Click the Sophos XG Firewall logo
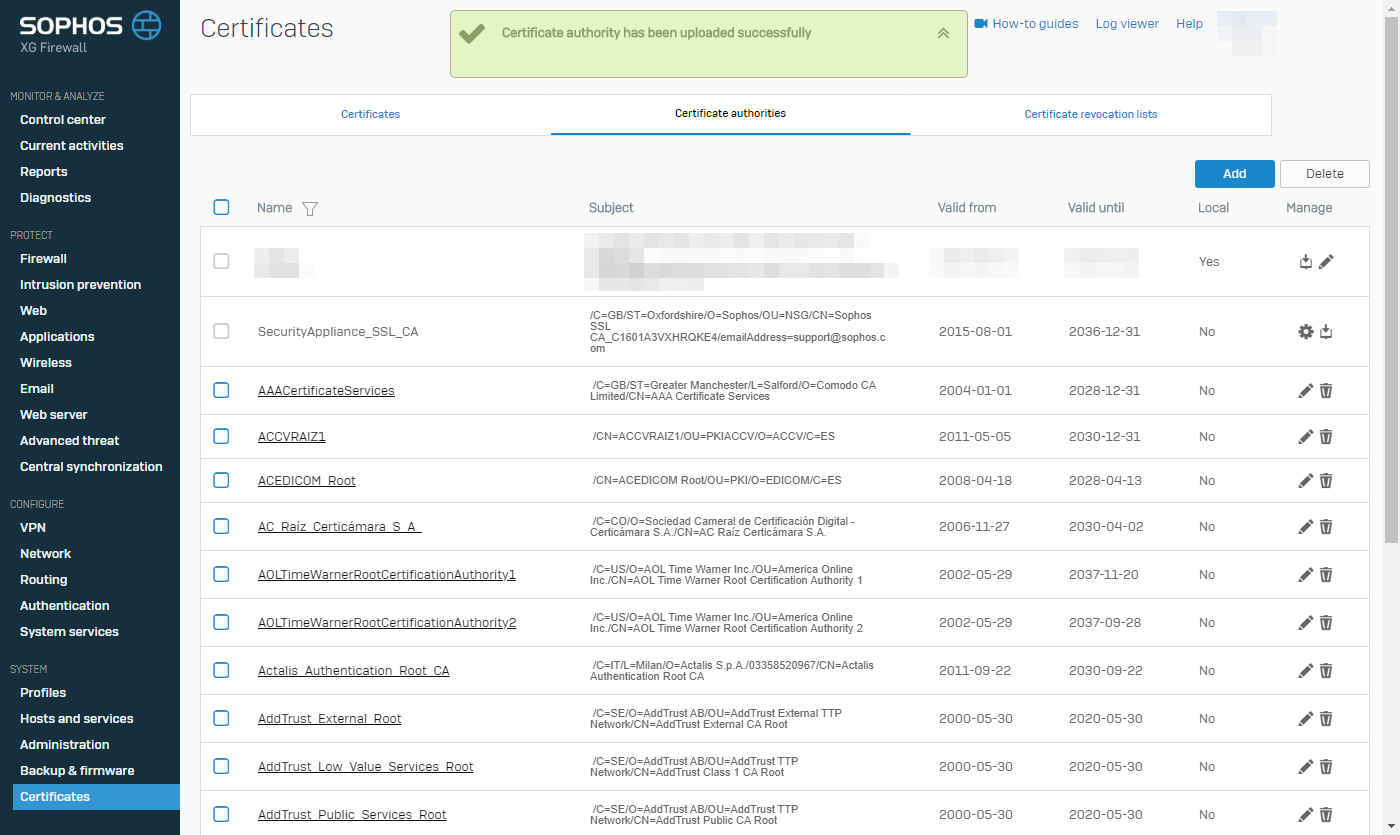Viewport: 1400px width, 835px height. tap(90, 33)
